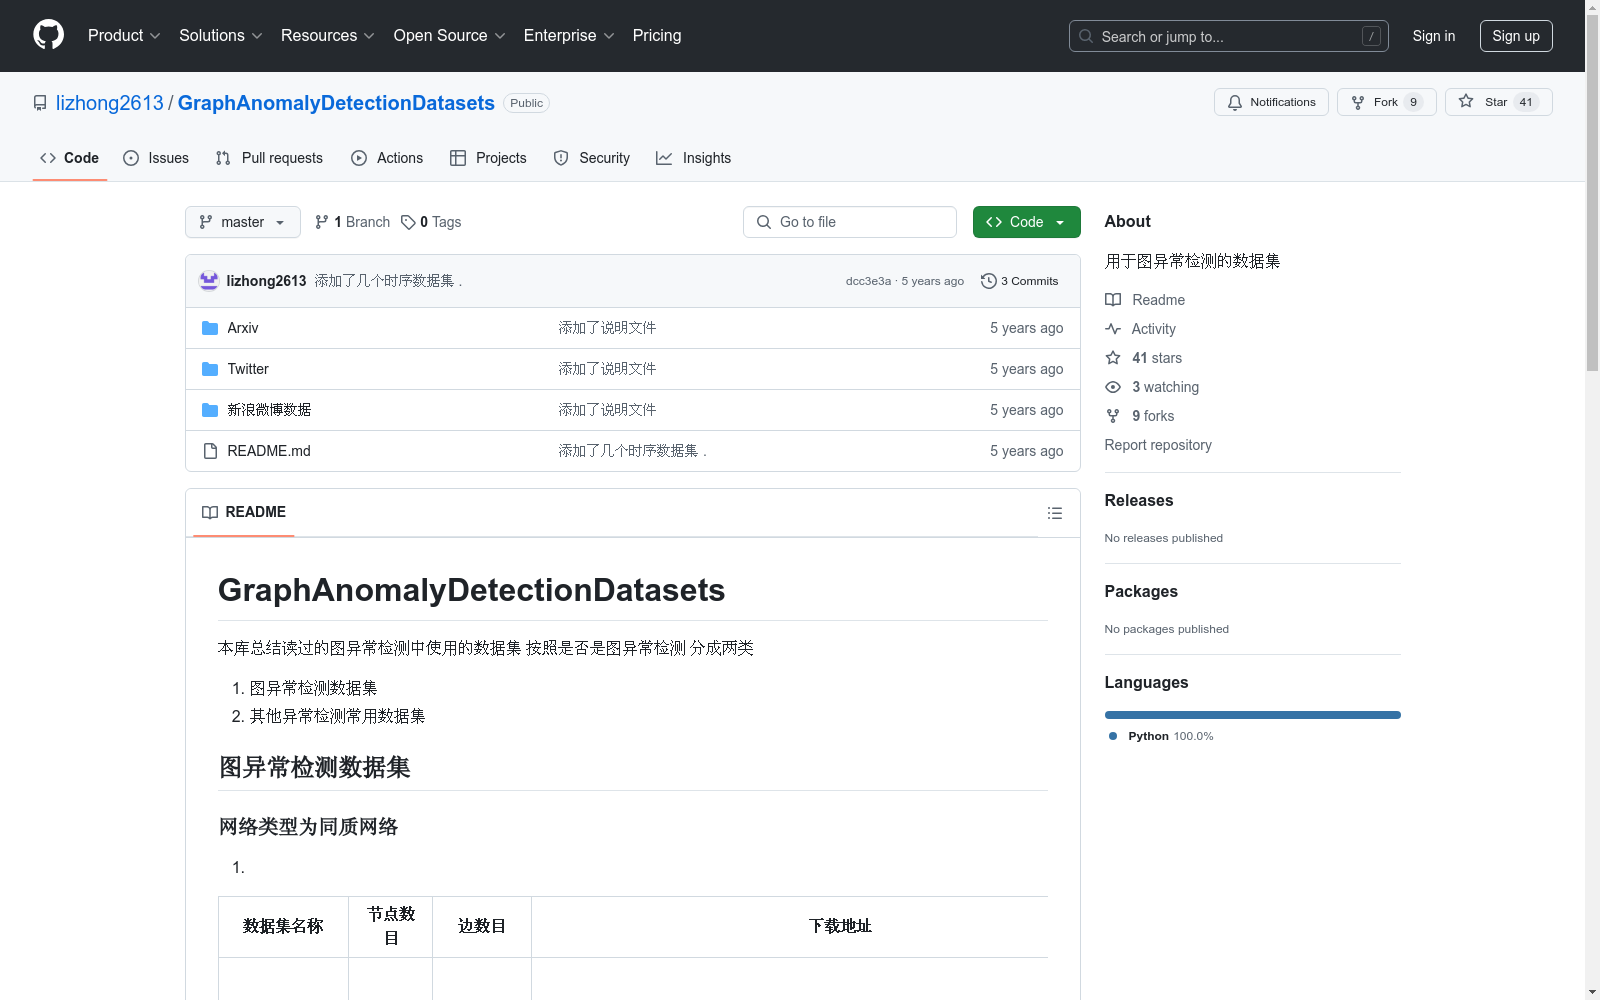1600x1000 pixels.
Task: Focus the Search or jump to field
Action: [x=1229, y=36]
